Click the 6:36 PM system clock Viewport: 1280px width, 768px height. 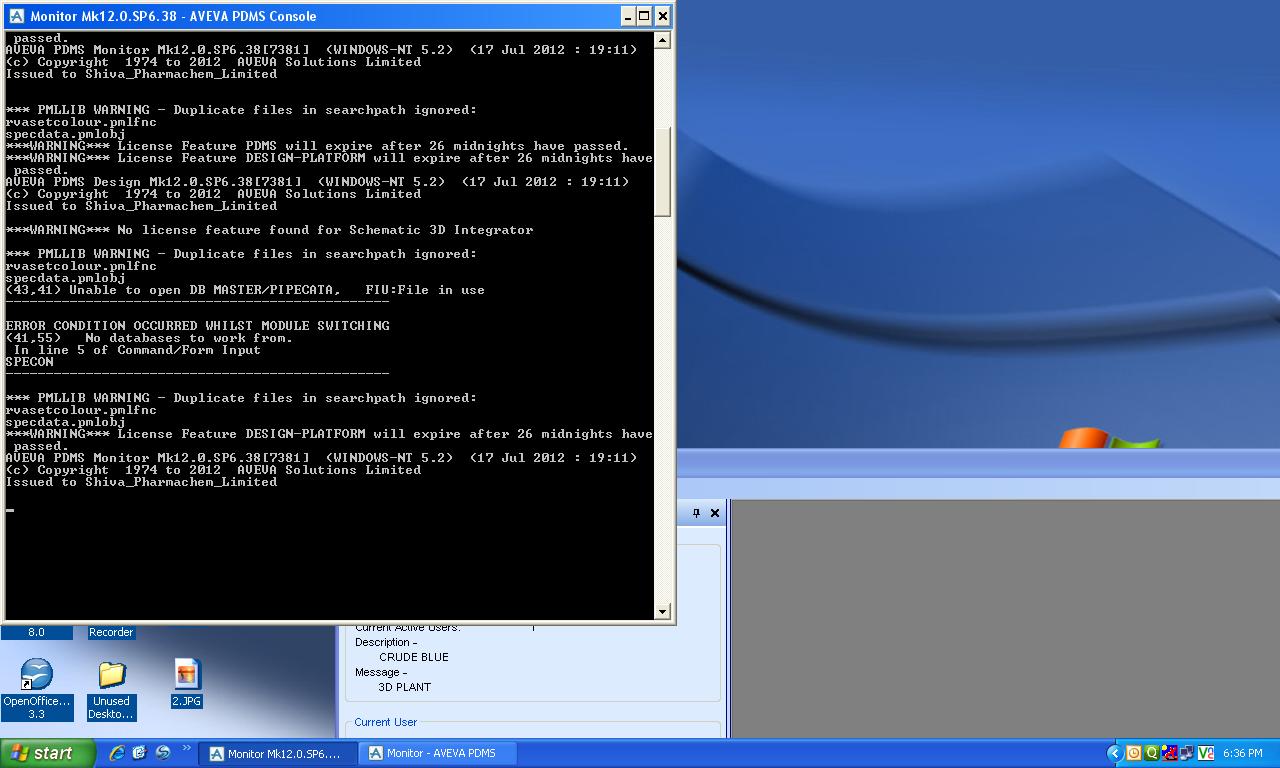coord(1242,754)
